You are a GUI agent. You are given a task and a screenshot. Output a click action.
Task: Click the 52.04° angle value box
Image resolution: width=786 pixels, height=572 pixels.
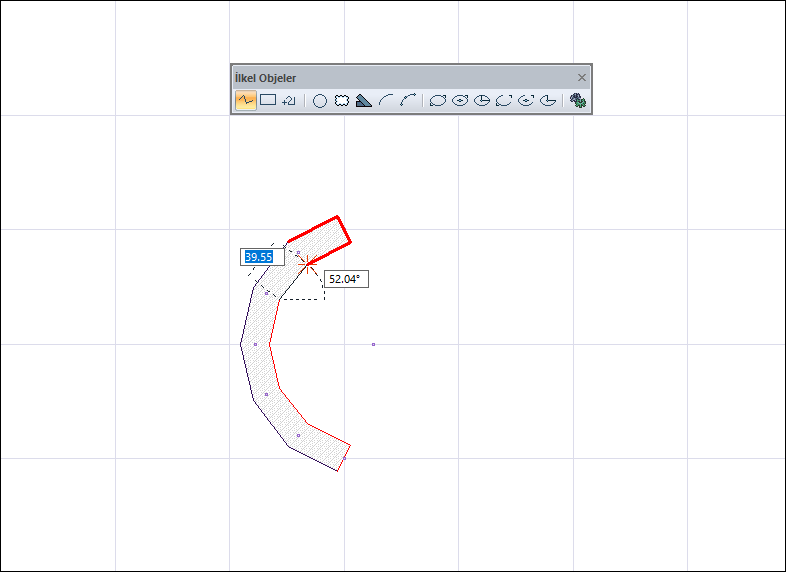346,279
